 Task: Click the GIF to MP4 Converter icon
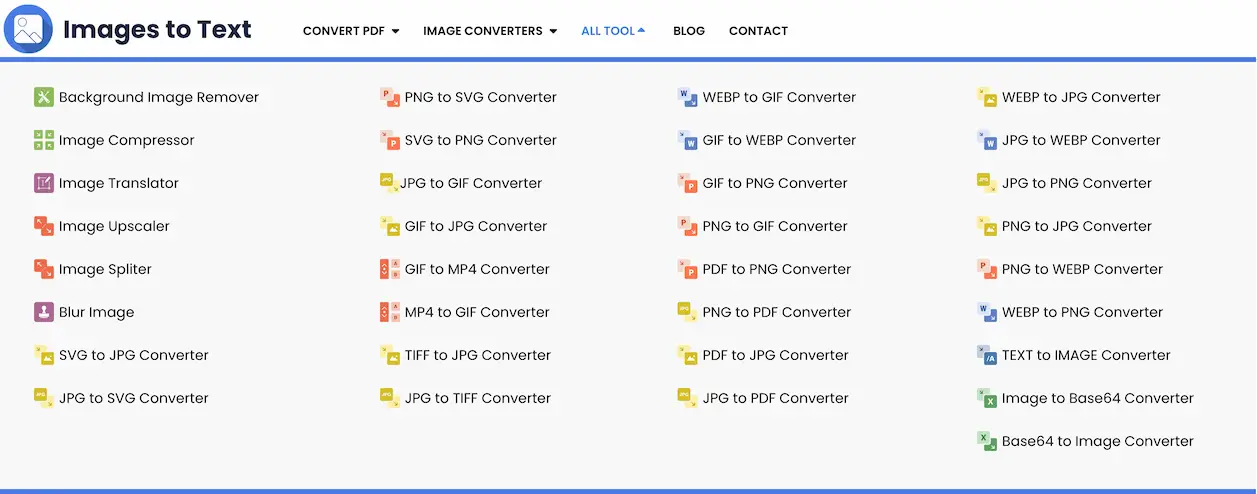[389, 269]
